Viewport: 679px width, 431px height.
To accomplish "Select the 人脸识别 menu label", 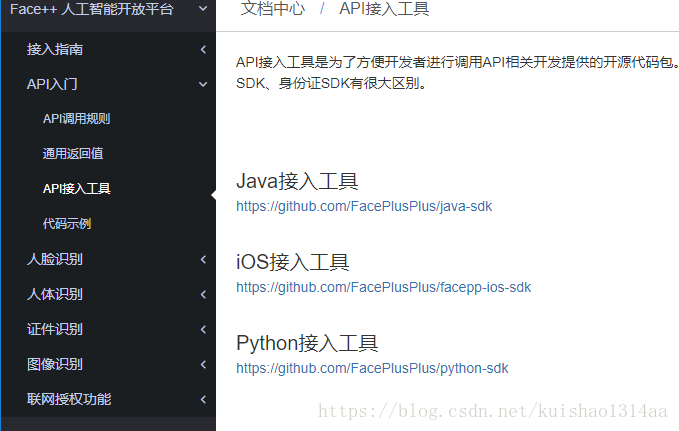I will tap(55, 259).
